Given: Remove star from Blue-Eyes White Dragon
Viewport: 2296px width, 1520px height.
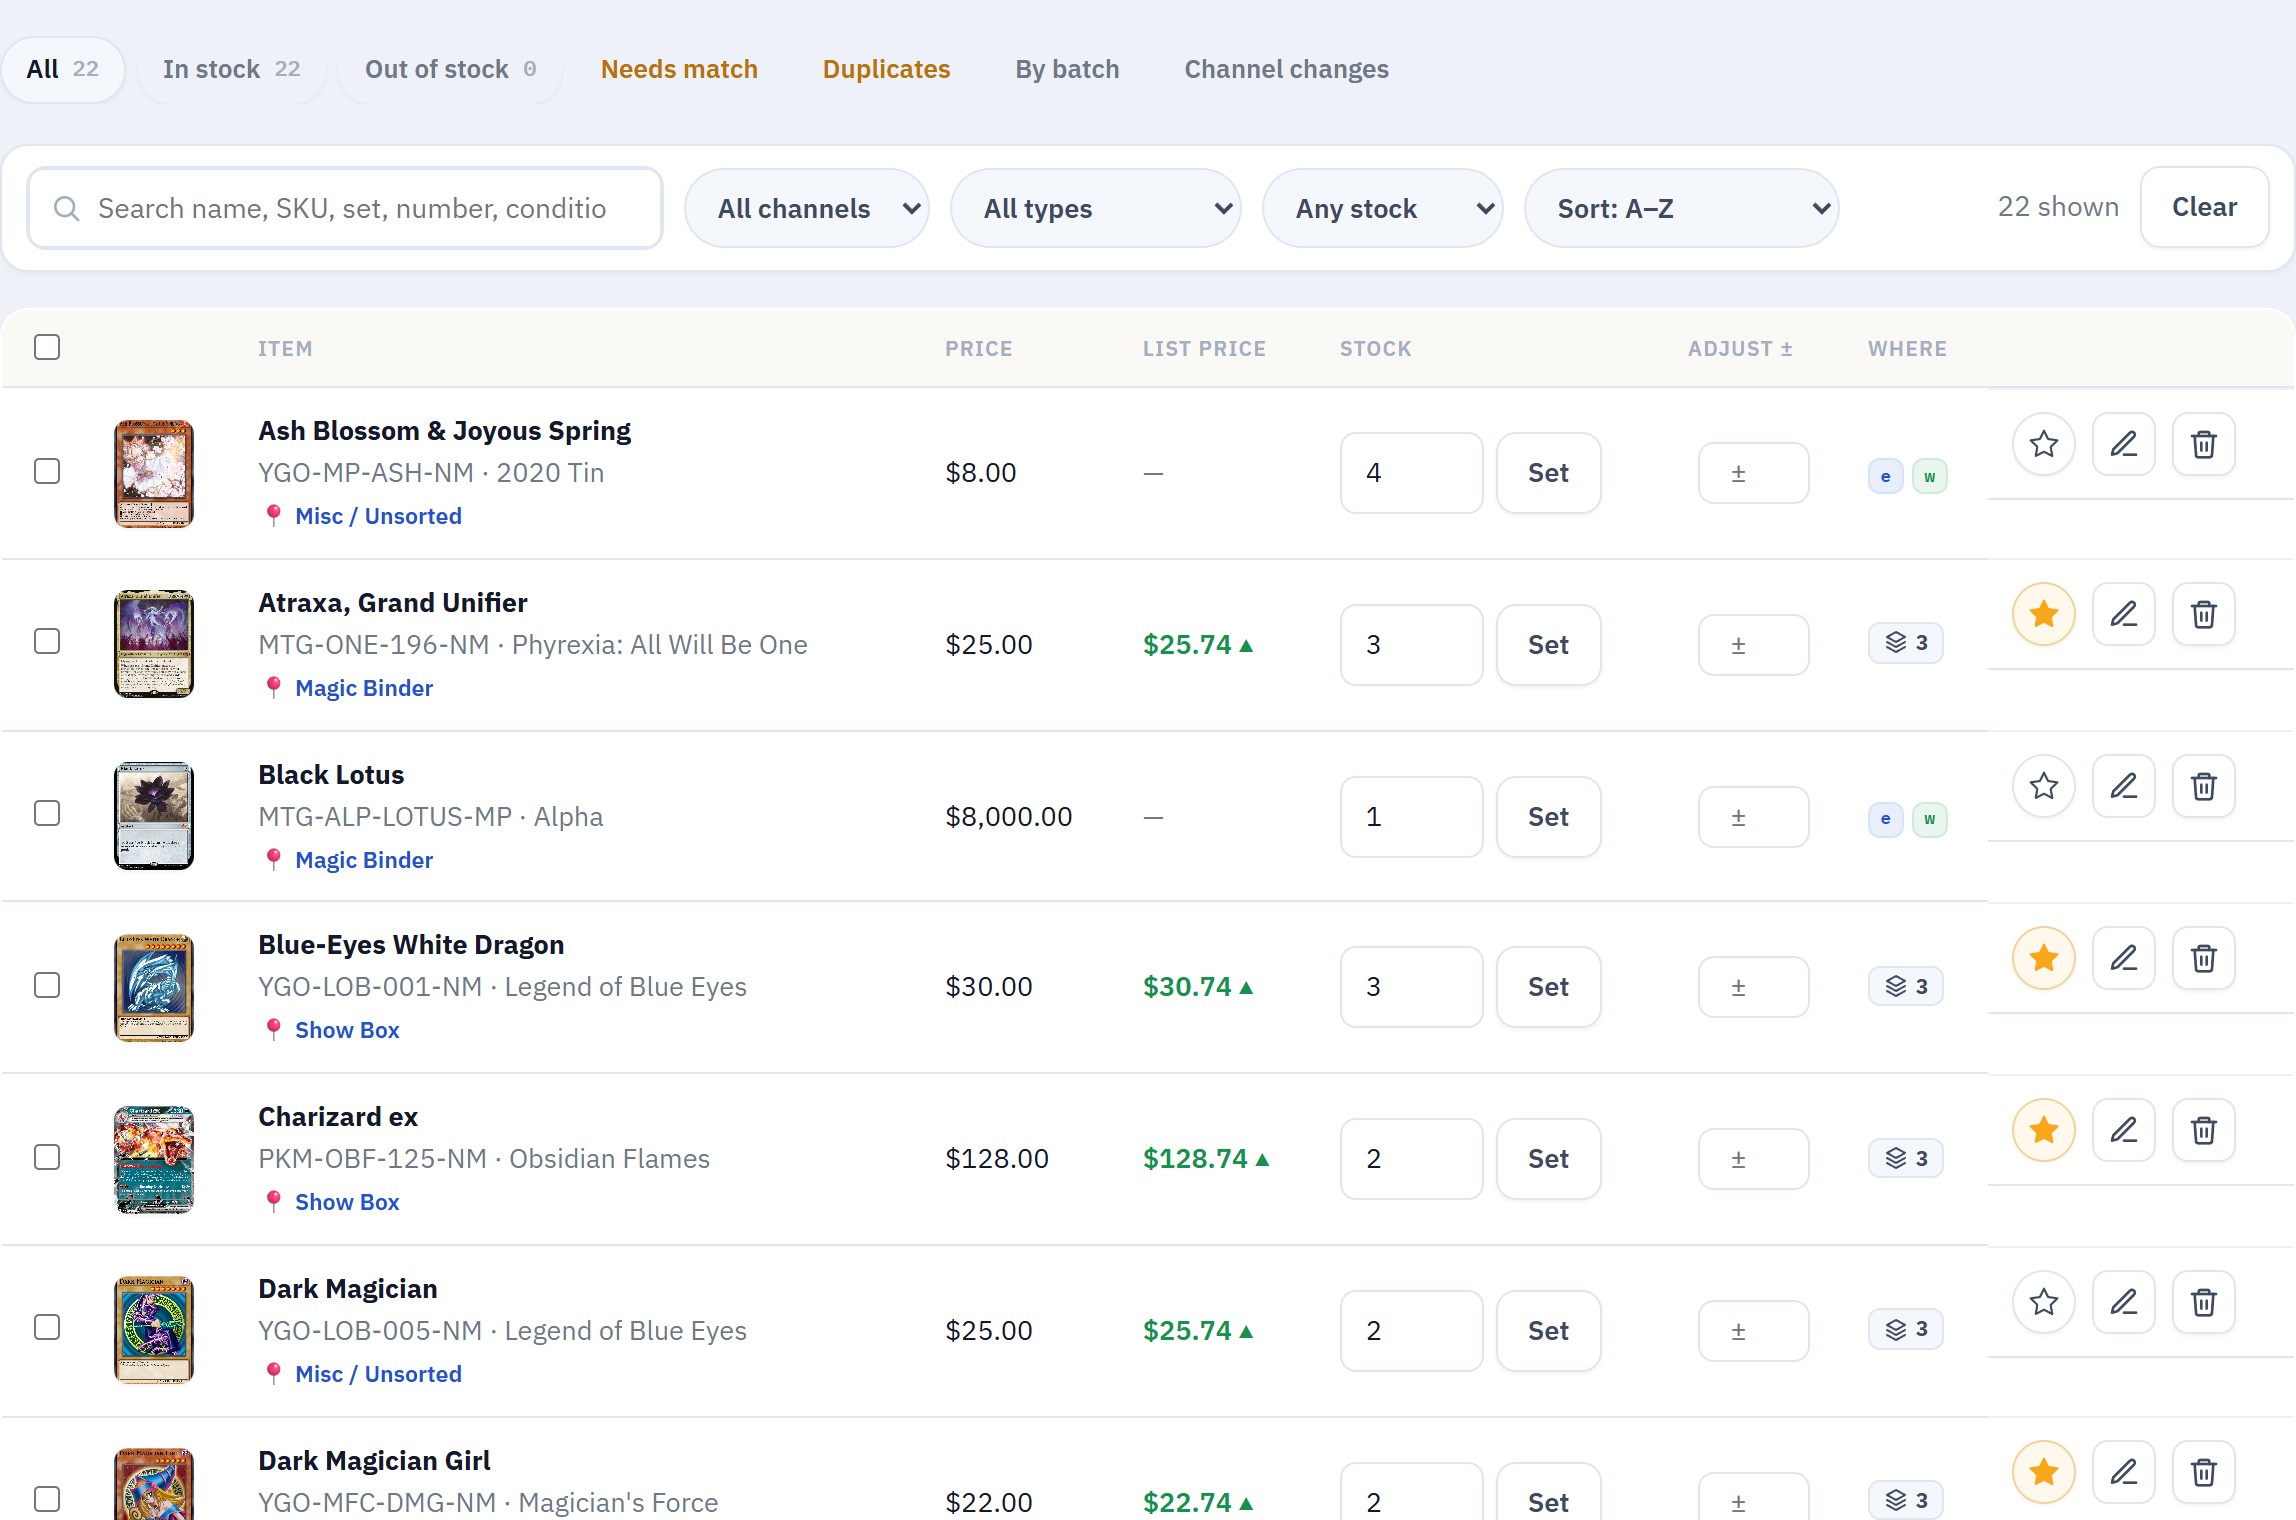Looking at the screenshot, I should [2044, 958].
